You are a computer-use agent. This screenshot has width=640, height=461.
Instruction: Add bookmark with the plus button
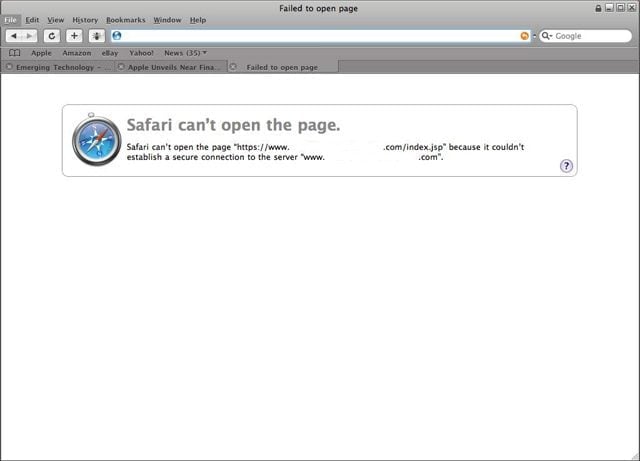pos(74,36)
